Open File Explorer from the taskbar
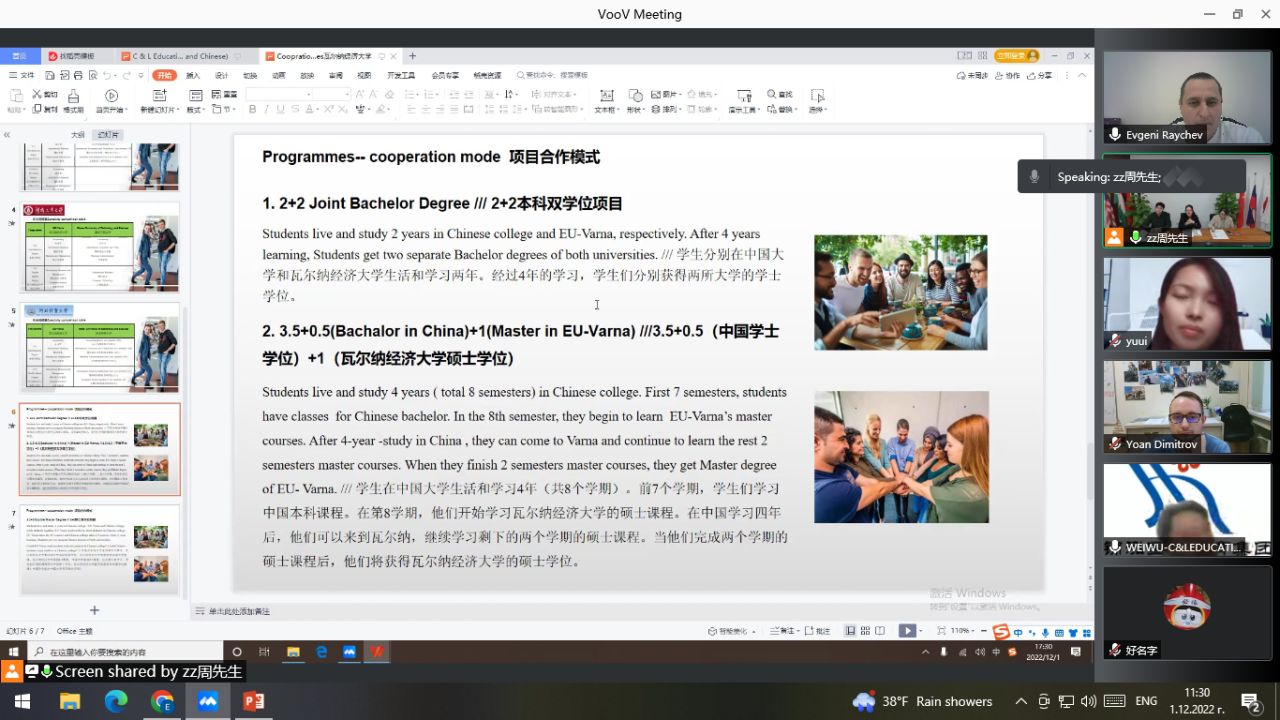This screenshot has height=720, width=1280. click(x=69, y=701)
